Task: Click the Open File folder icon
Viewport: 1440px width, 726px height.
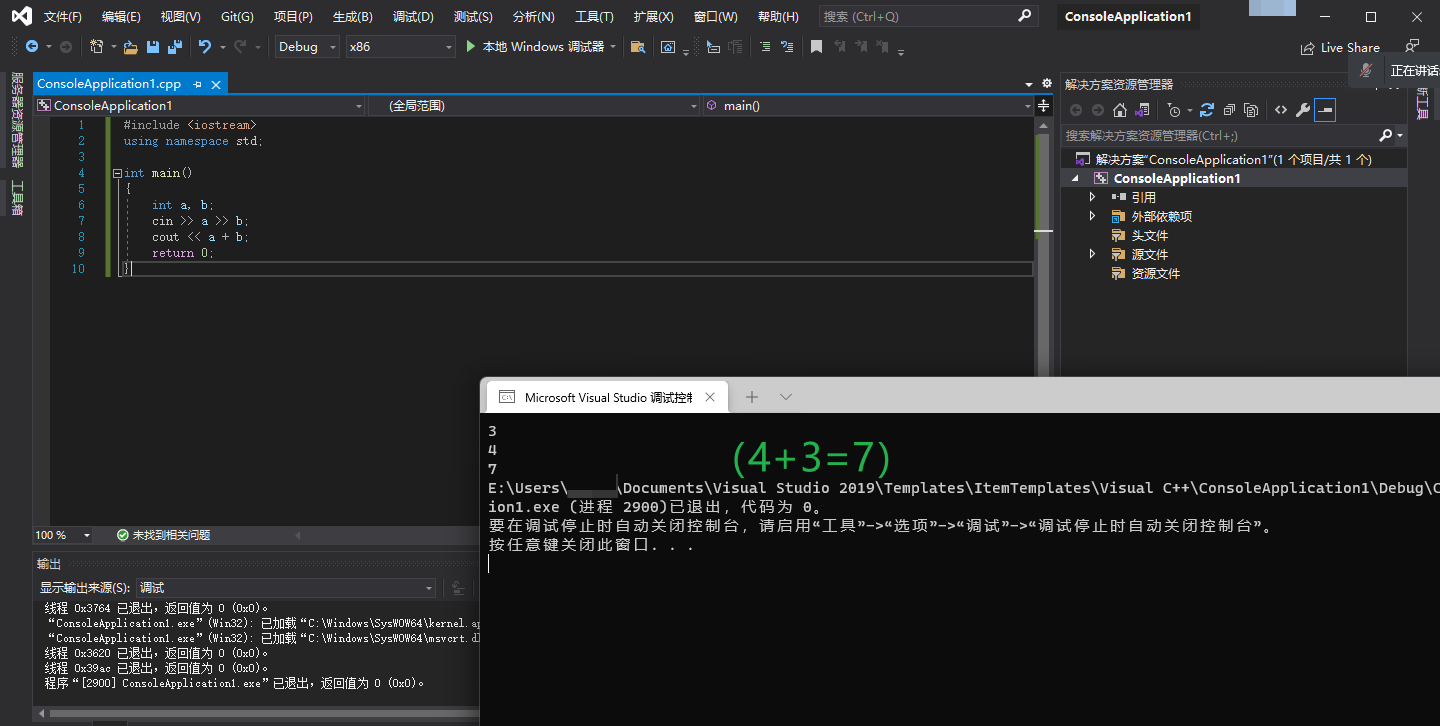Action: tap(130, 47)
